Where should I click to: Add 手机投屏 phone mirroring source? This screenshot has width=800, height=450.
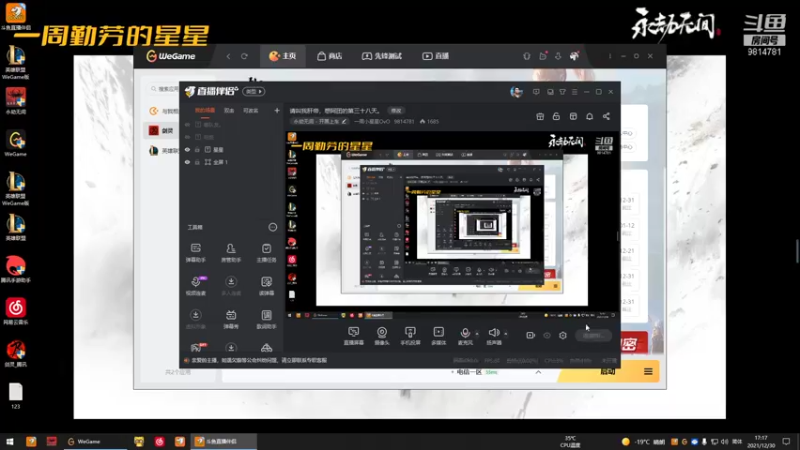tap(410, 336)
